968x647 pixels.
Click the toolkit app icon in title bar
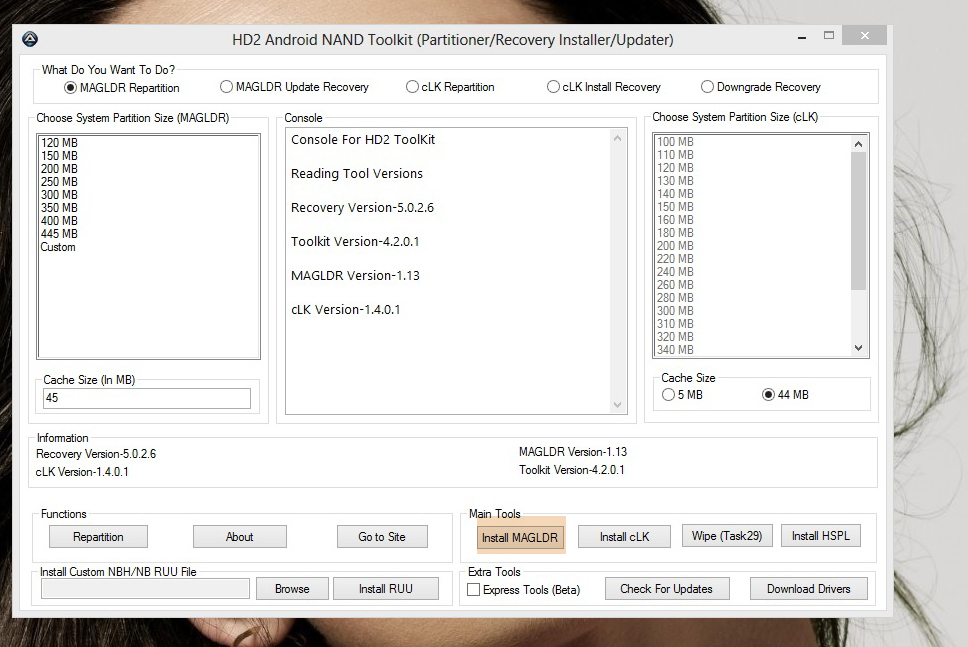tap(30, 40)
